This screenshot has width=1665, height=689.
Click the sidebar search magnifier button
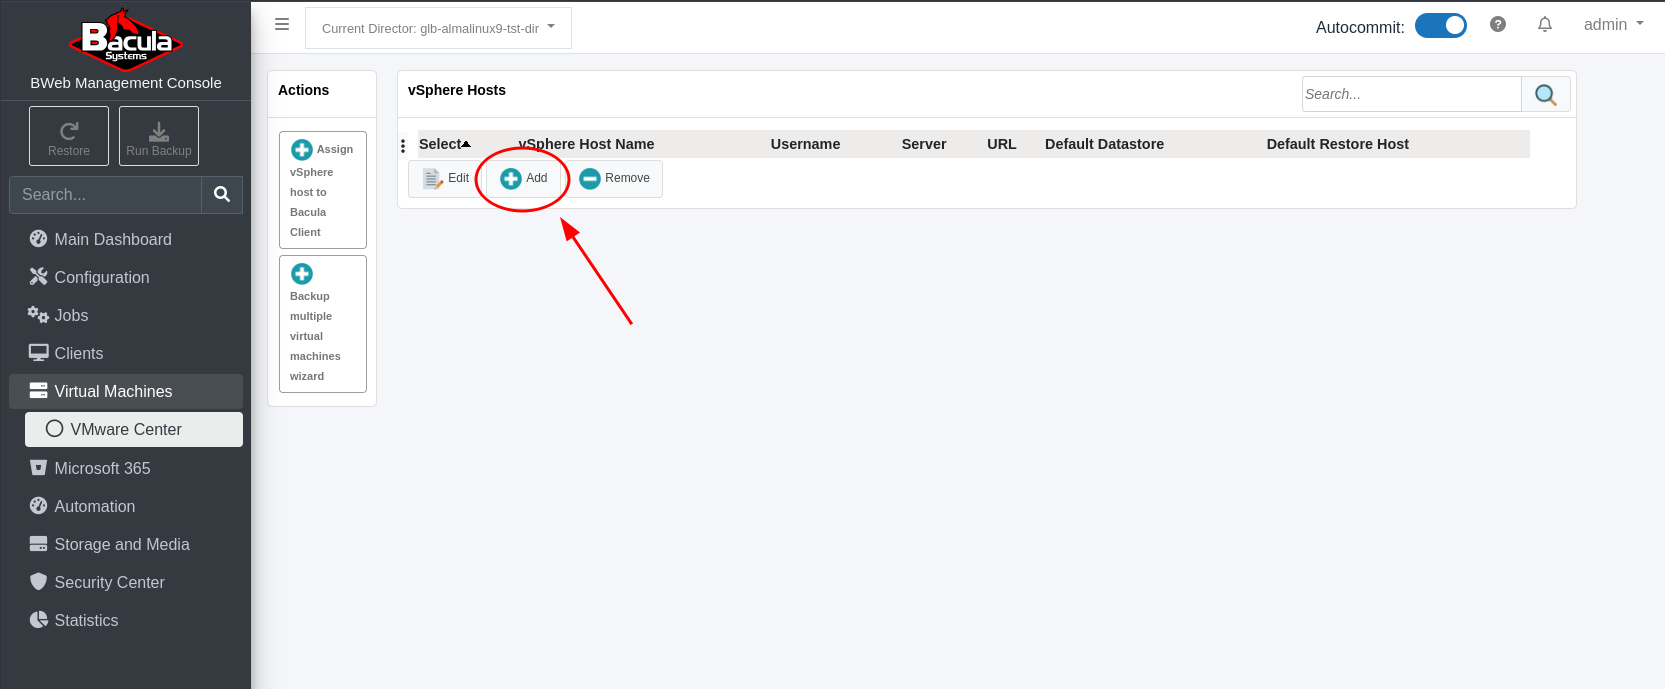click(222, 195)
